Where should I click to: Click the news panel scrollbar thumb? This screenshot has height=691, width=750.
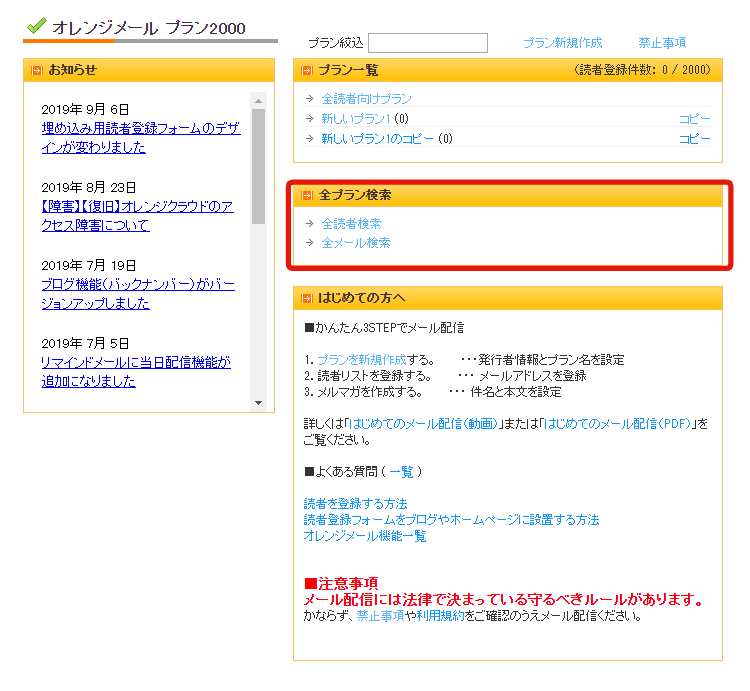[258, 166]
